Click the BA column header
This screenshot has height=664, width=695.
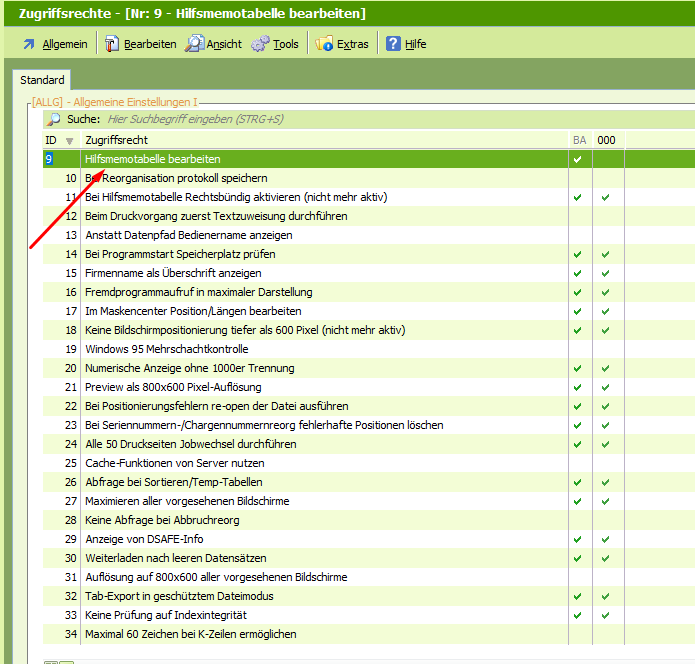[x=580, y=140]
